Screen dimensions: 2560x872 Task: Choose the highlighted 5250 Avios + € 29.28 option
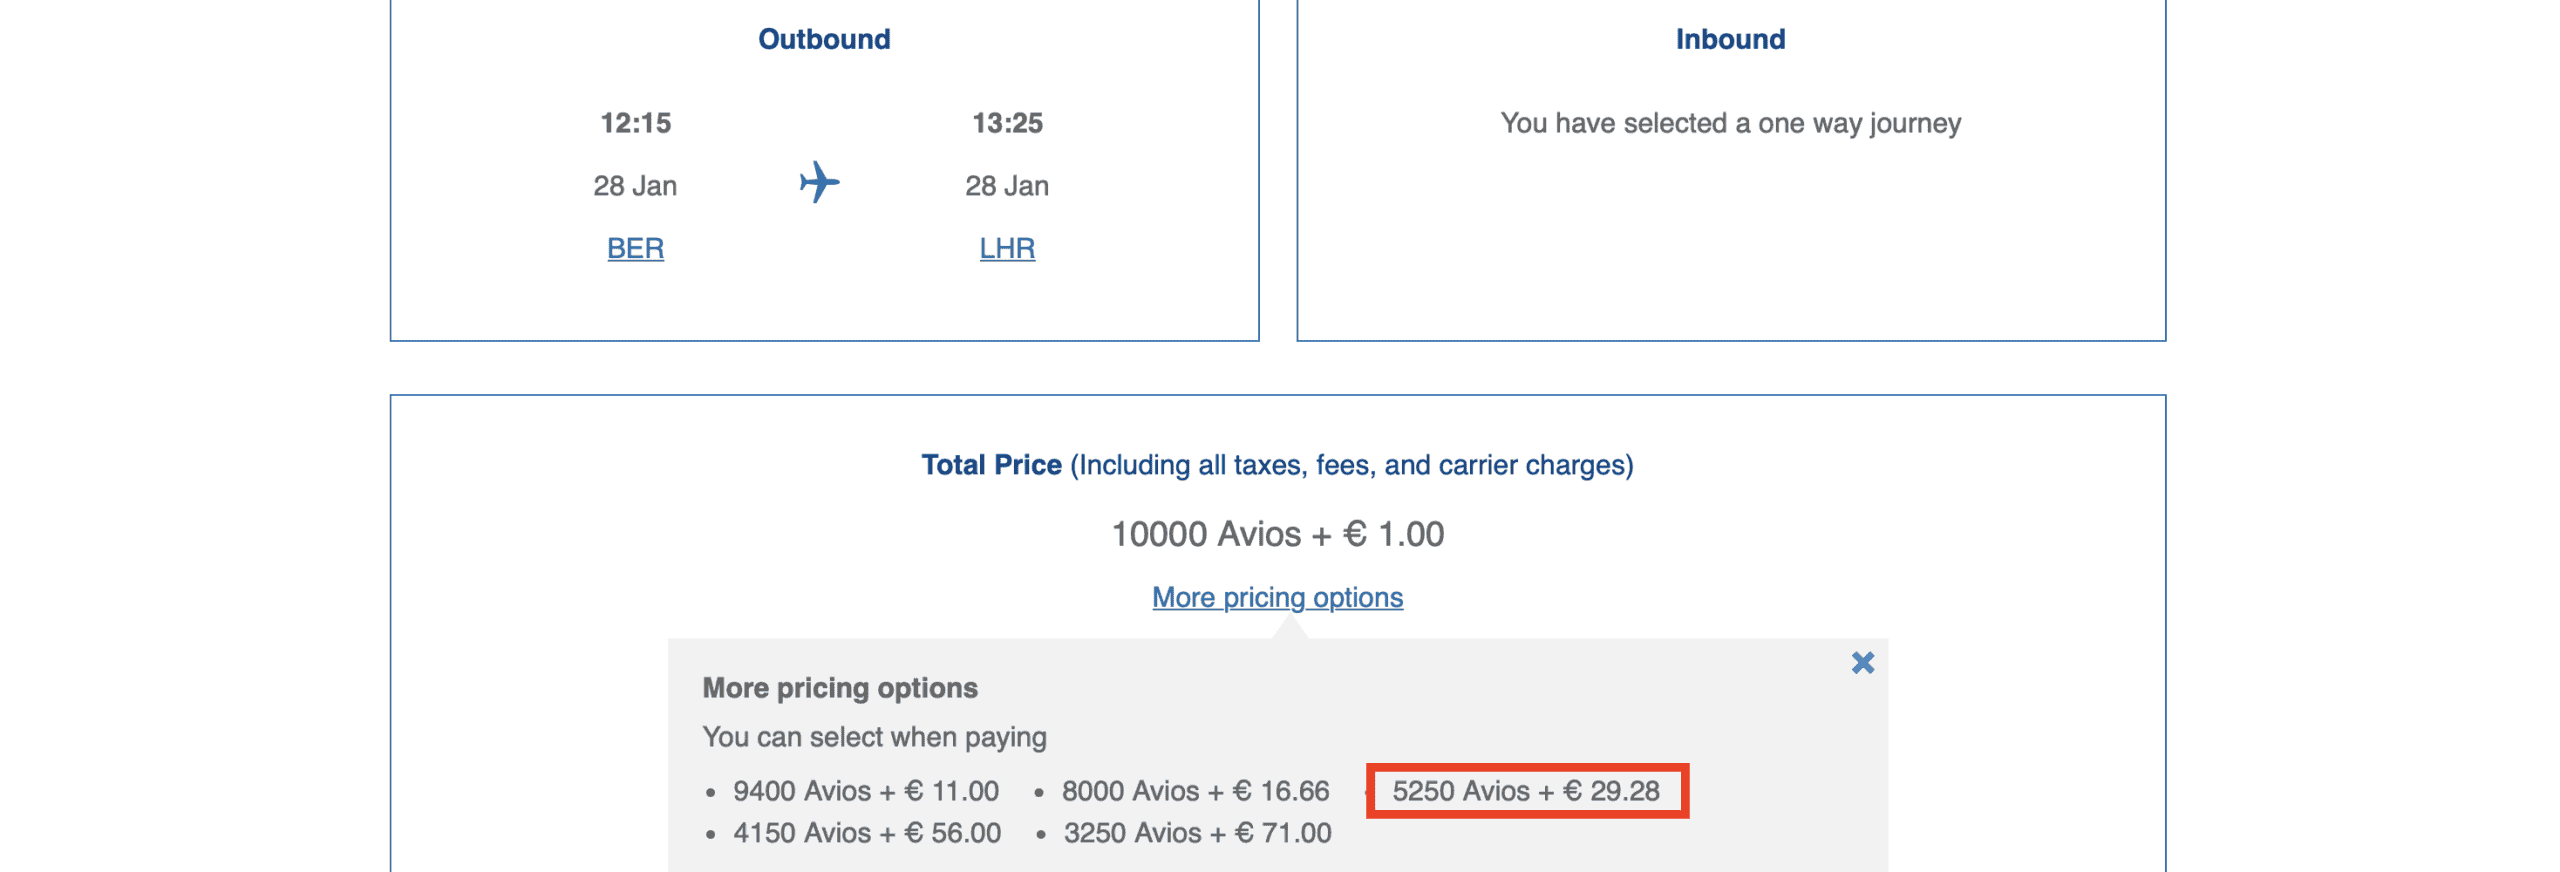1525,791
